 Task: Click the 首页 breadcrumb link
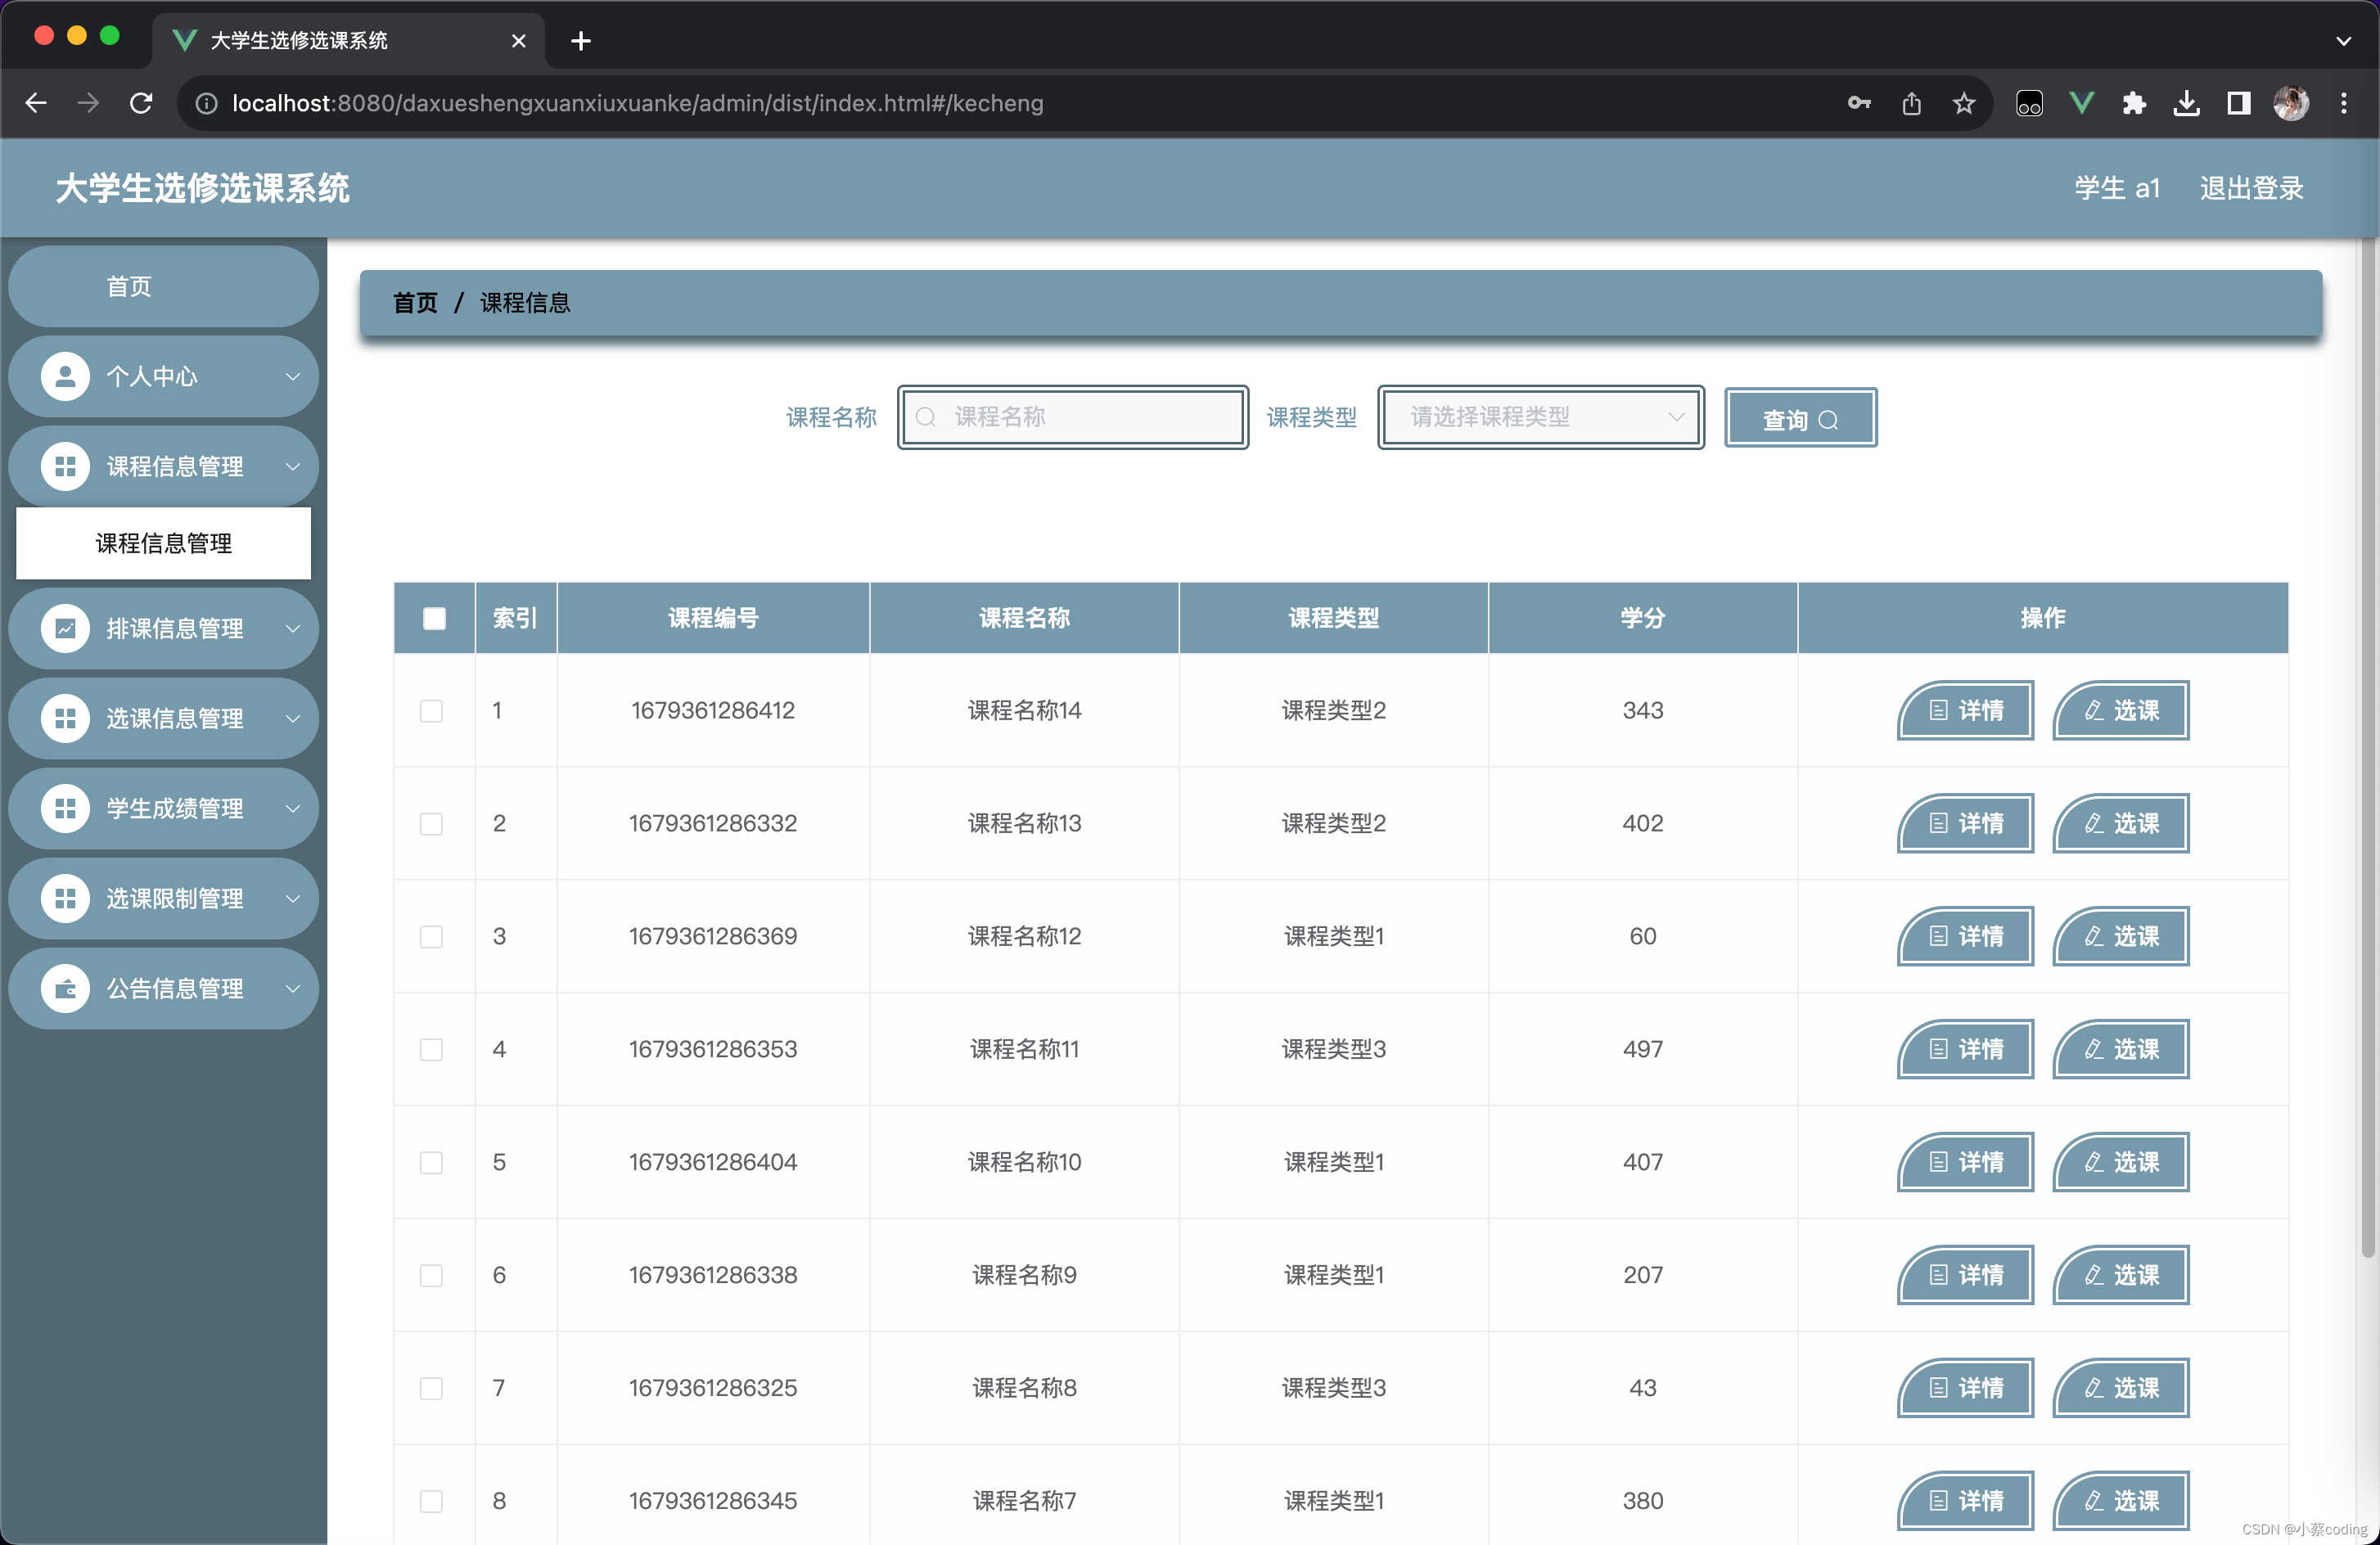pyautogui.click(x=415, y=302)
